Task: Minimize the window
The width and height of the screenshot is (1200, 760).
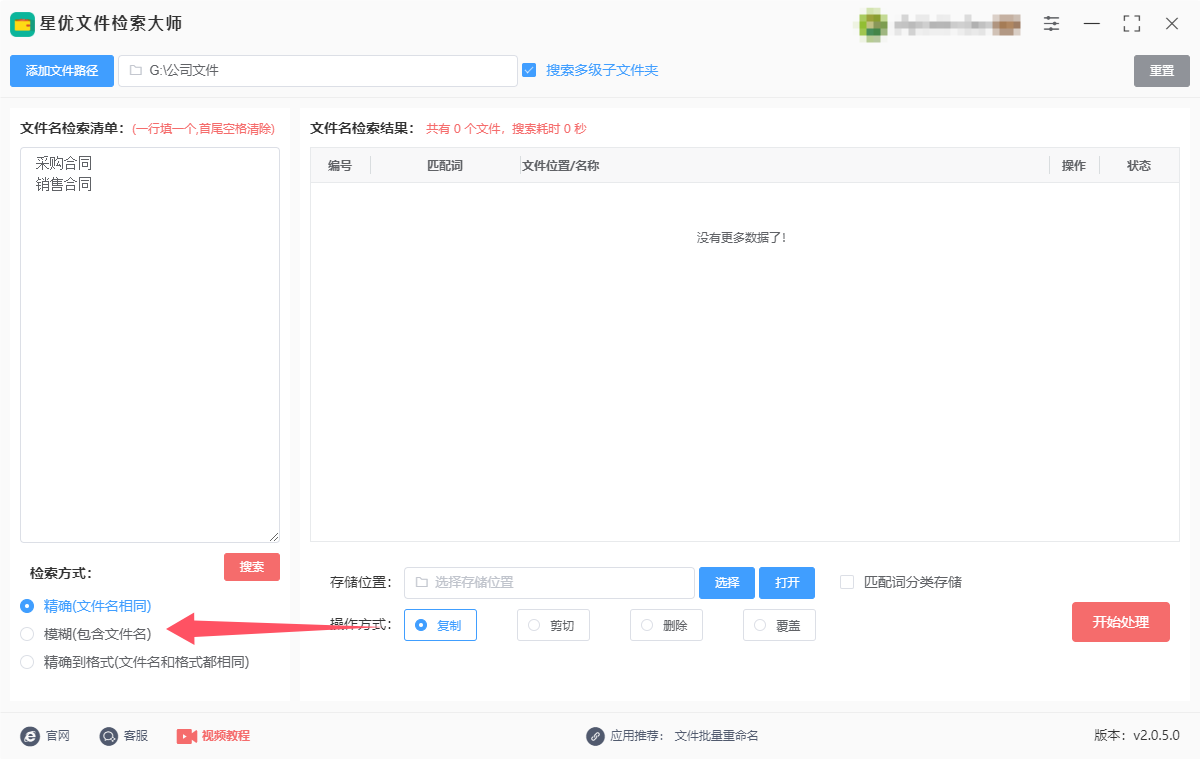Action: click(x=1092, y=24)
